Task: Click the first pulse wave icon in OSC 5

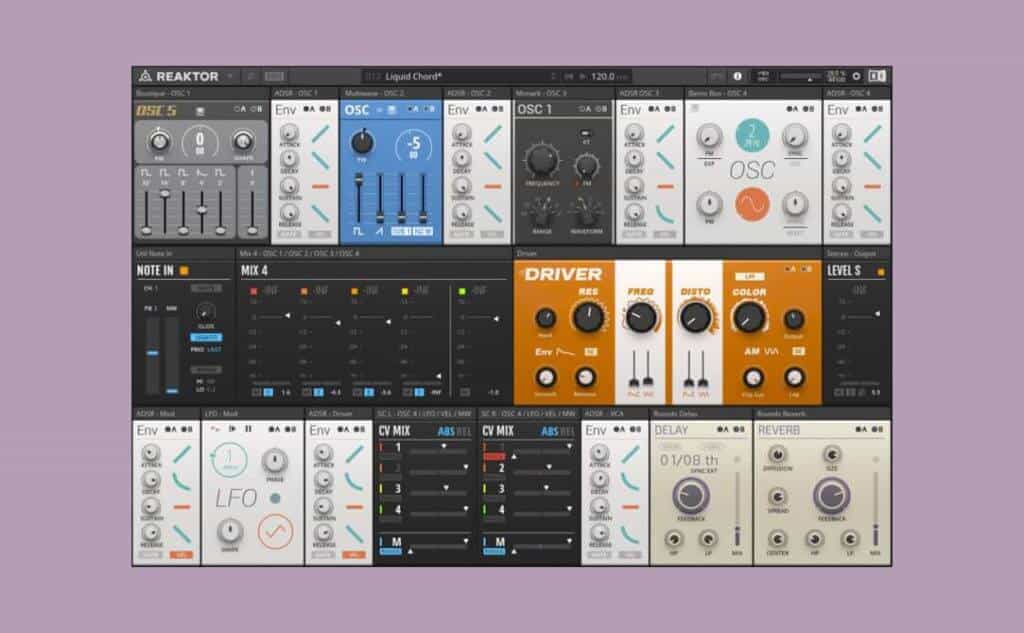Action: [146, 173]
